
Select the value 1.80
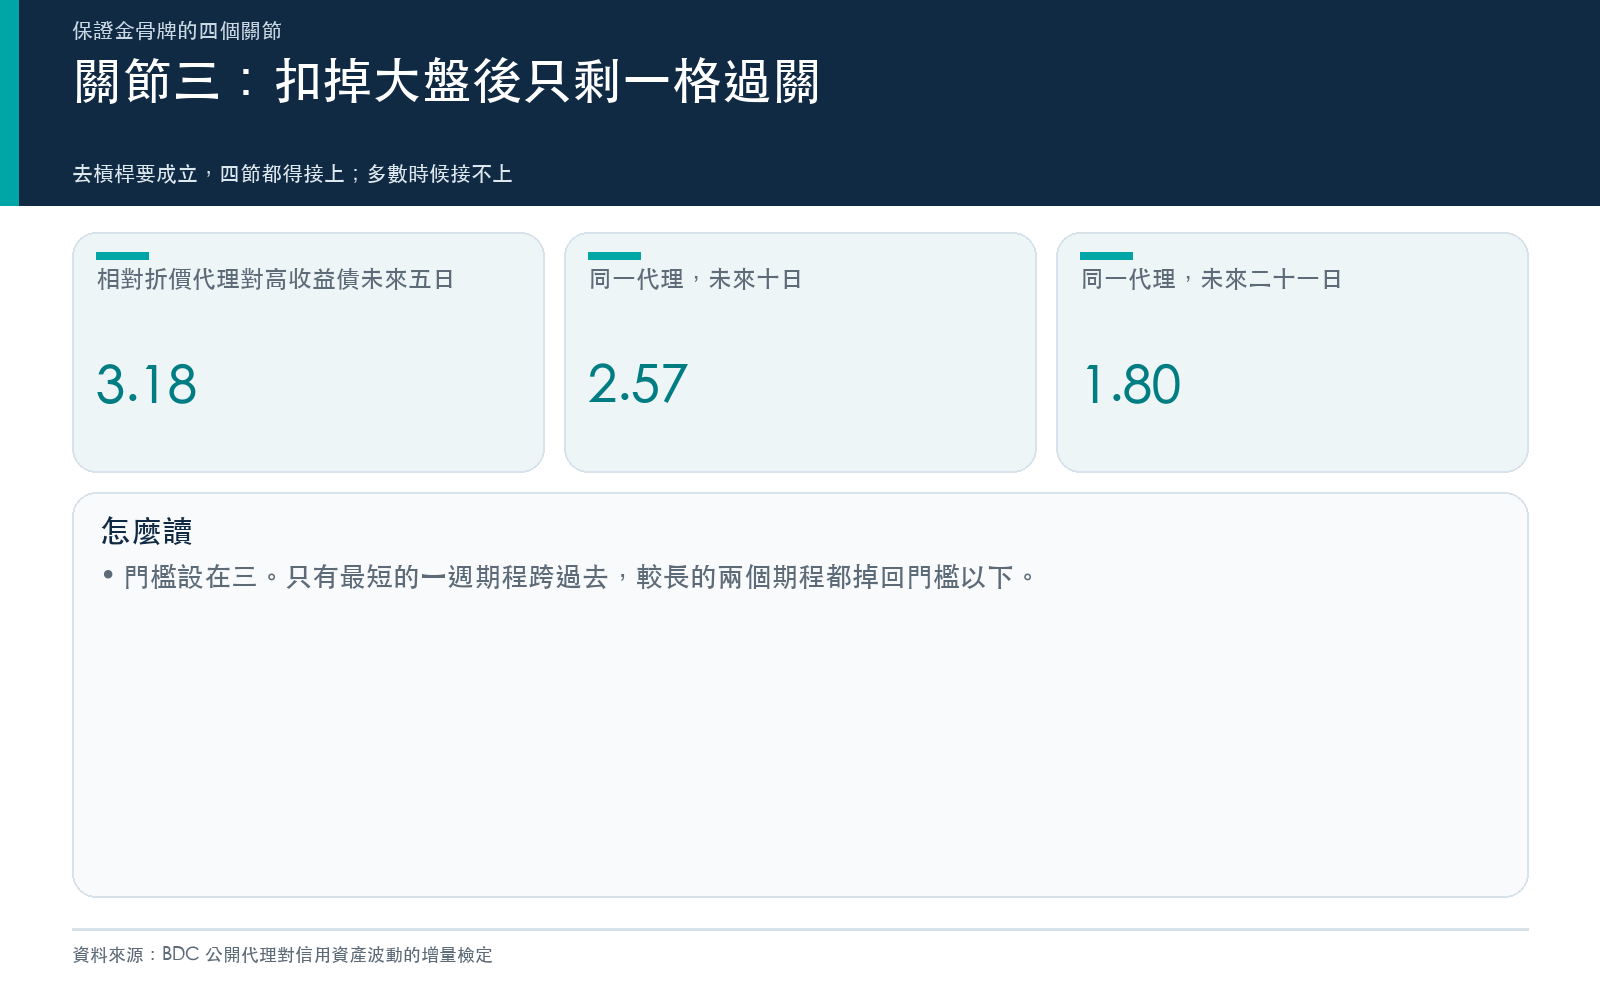pos(1132,385)
